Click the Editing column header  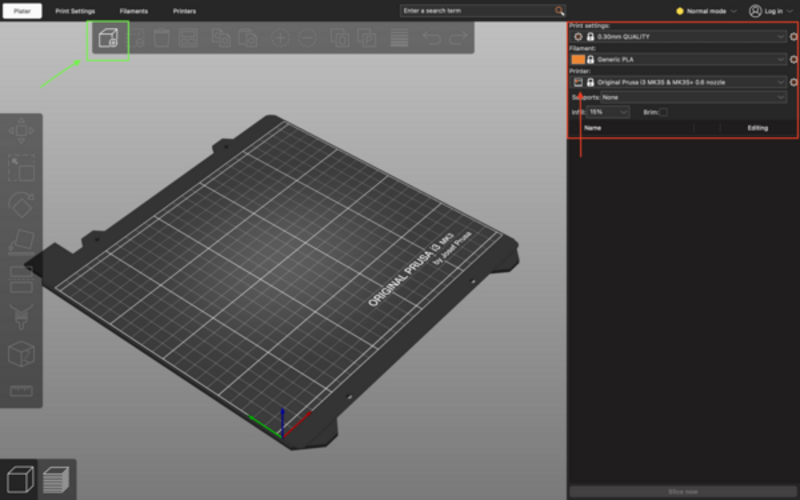758,128
